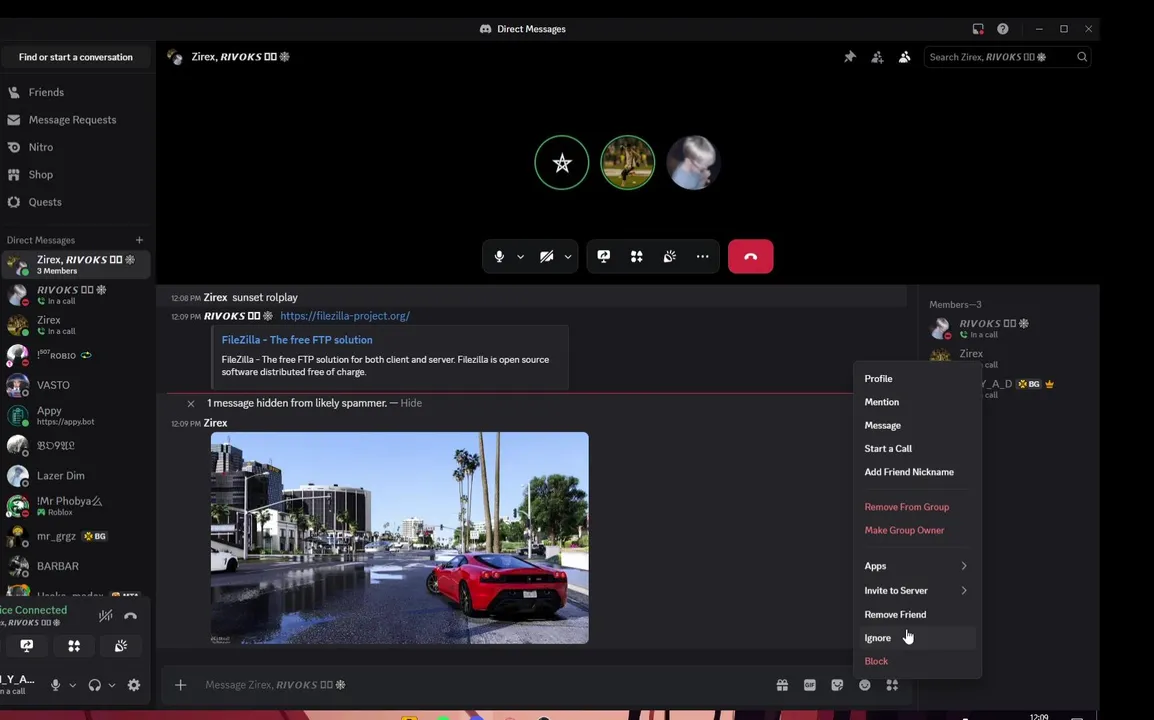The width and height of the screenshot is (1154, 720).
Task: Select the star avatar in the call
Action: [562, 163]
